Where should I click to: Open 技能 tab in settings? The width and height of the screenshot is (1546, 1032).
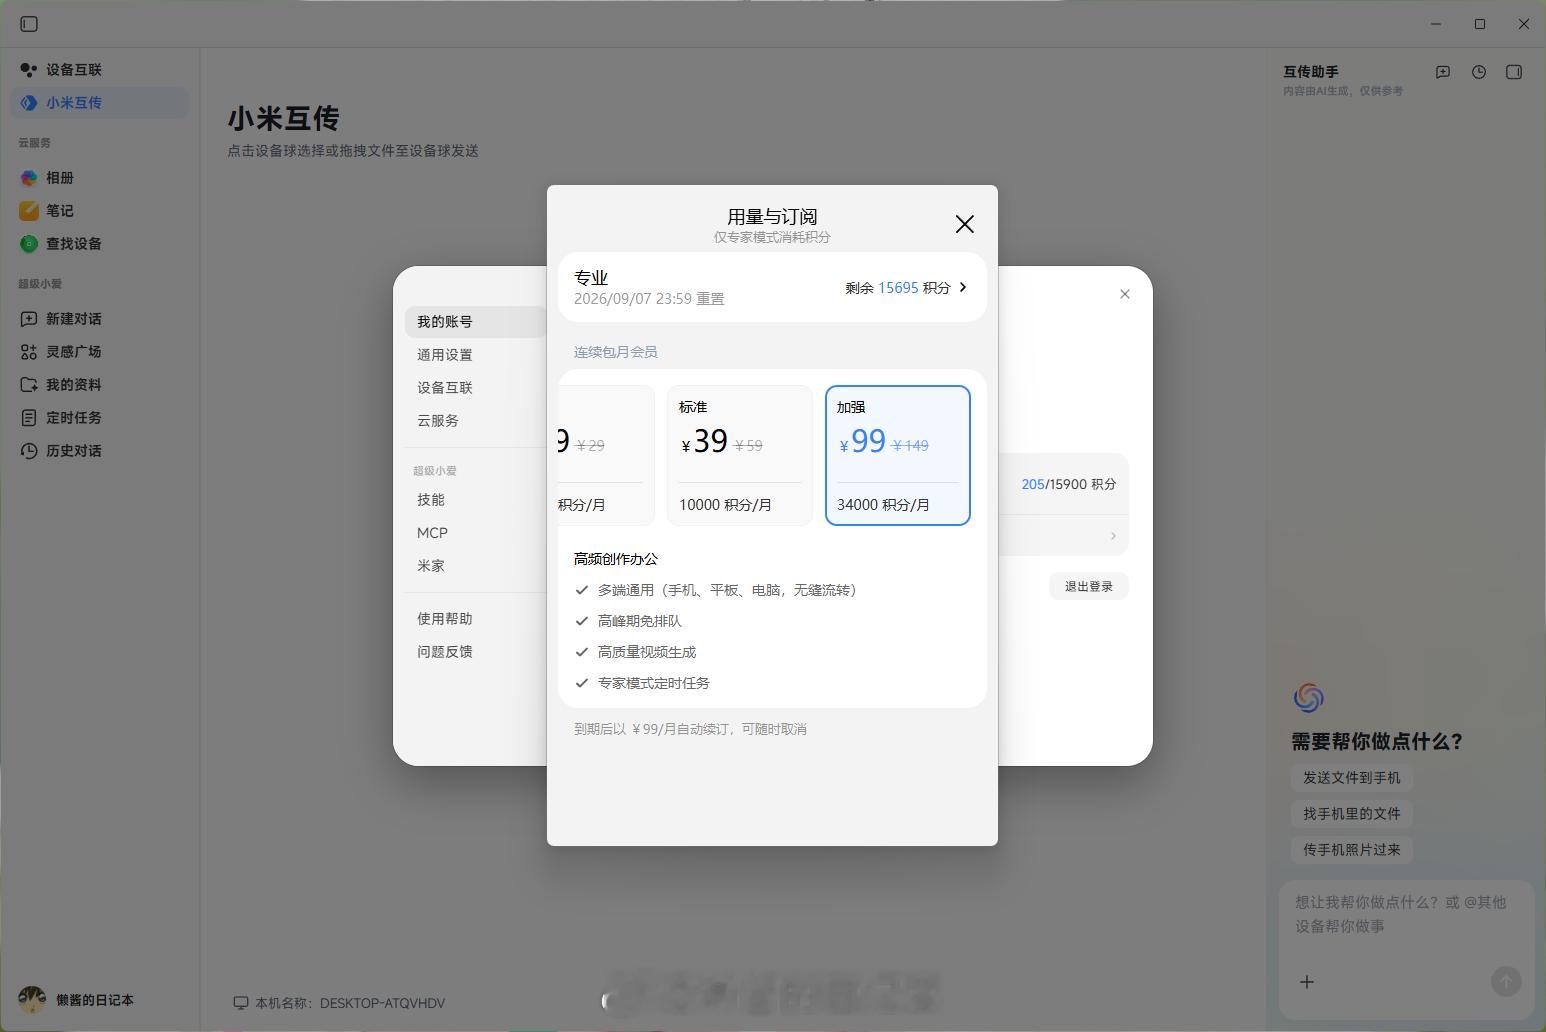tap(476, 500)
